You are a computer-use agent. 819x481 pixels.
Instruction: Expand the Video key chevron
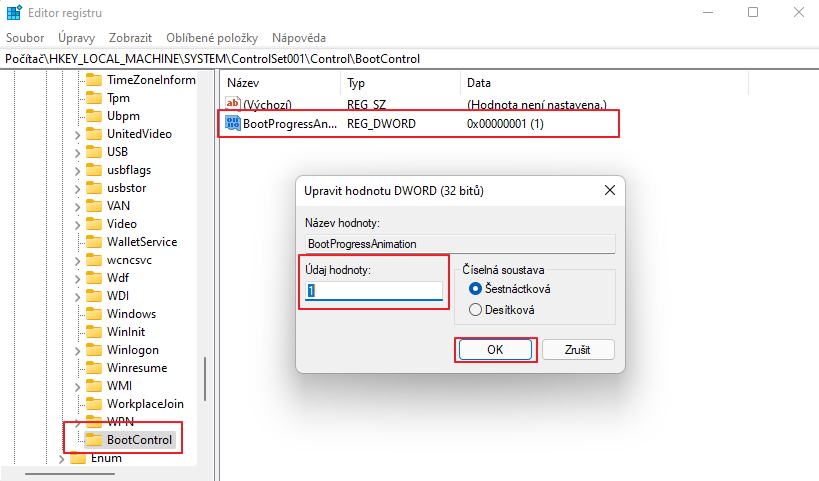tap(78, 224)
